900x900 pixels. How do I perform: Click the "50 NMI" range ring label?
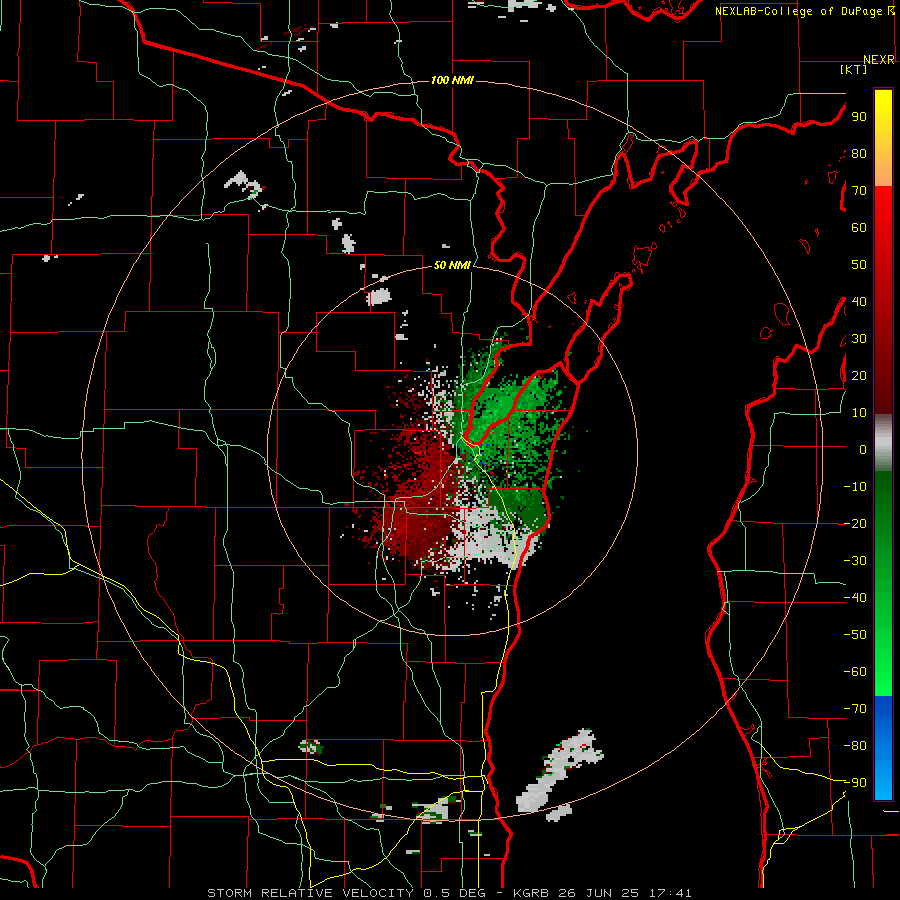[452, 265]
